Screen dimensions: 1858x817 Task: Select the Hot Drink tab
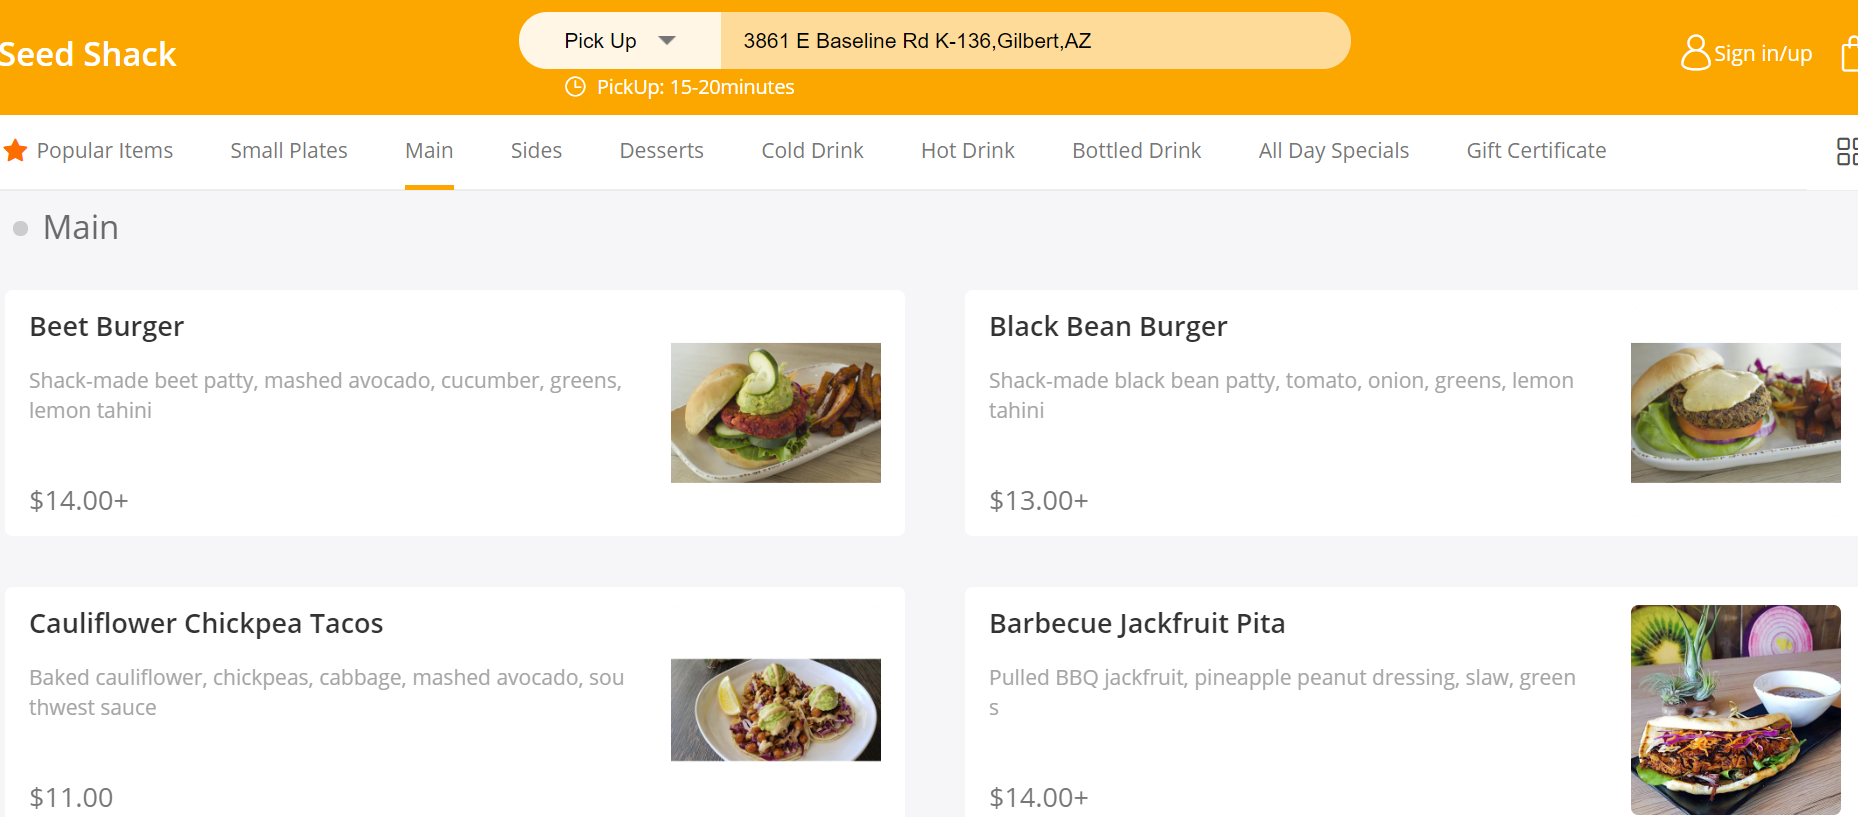[x=967, y=151]
